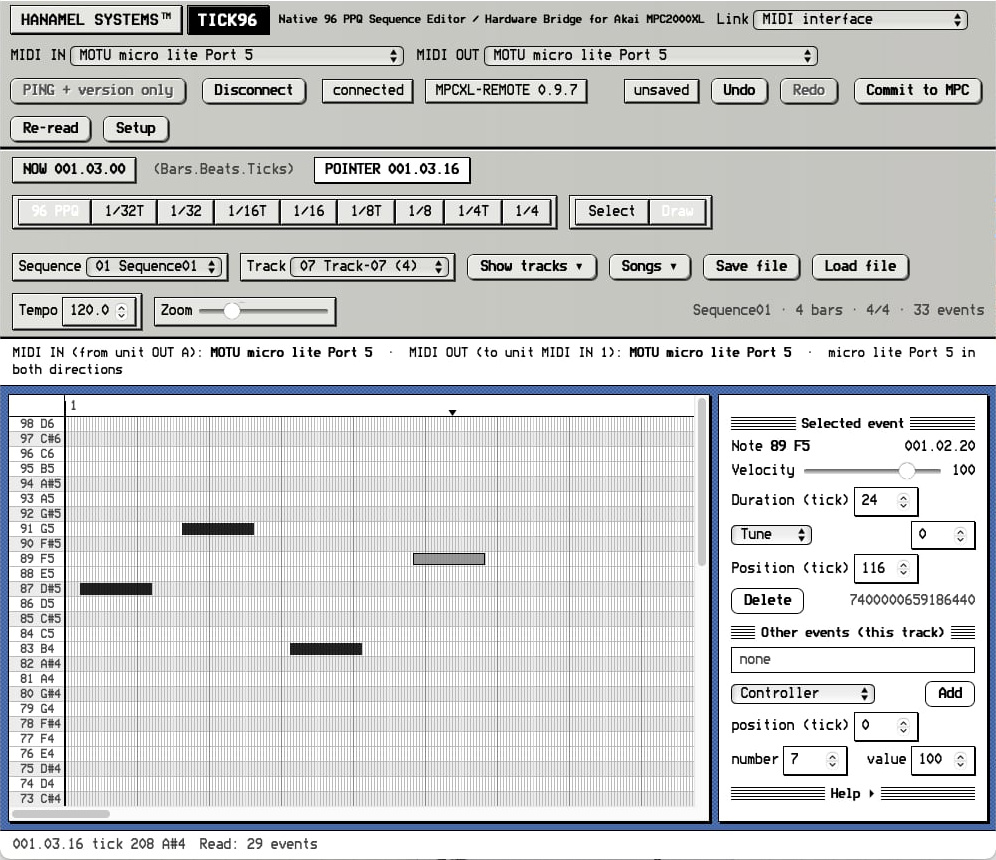Click the unsaved status indicator
Image resolution: width=996 pixels, height=860 pixels.
(x=661, y=90)
